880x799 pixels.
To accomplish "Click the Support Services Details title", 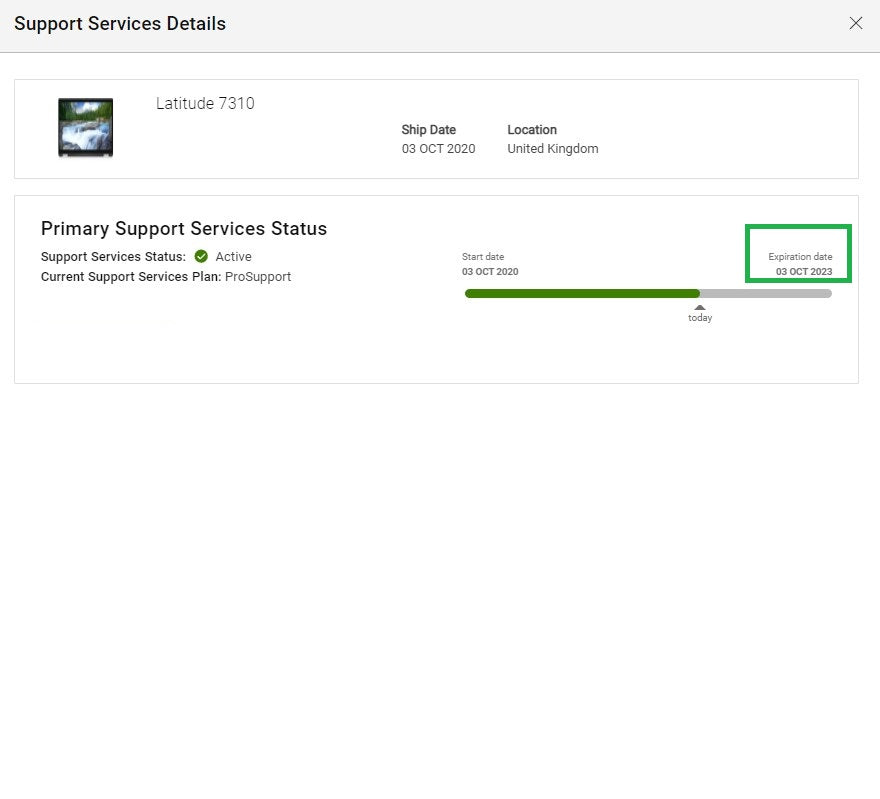I will tap(120, 23).
